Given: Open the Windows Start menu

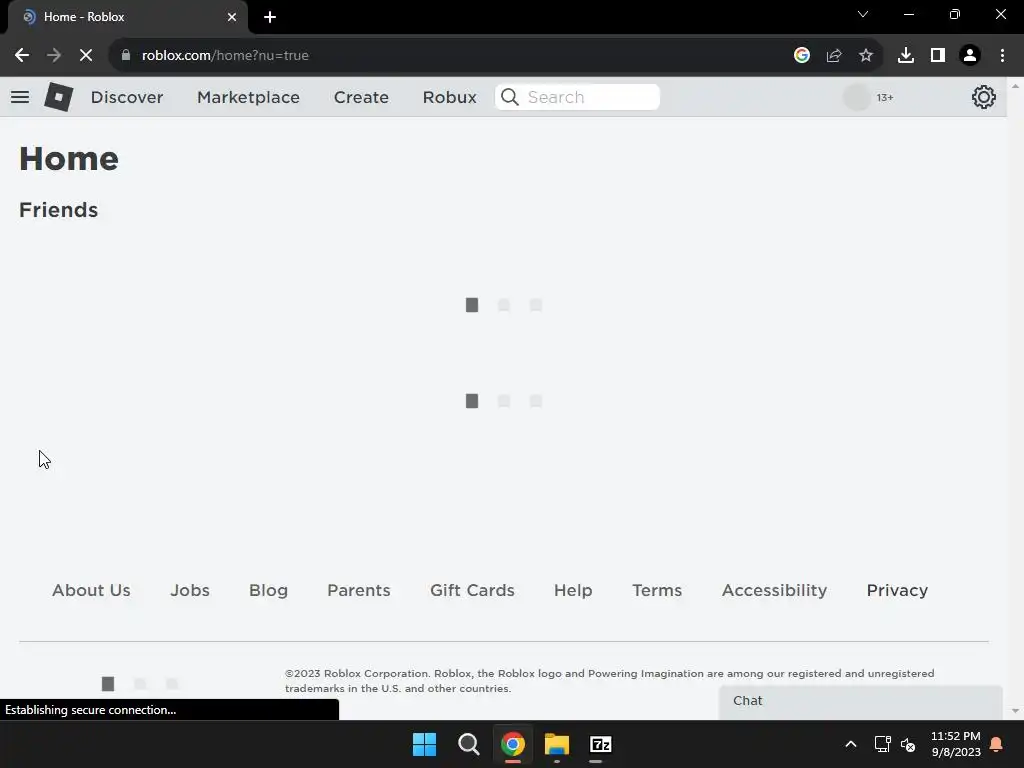Looking at the screenshot, I should (424, 744).
